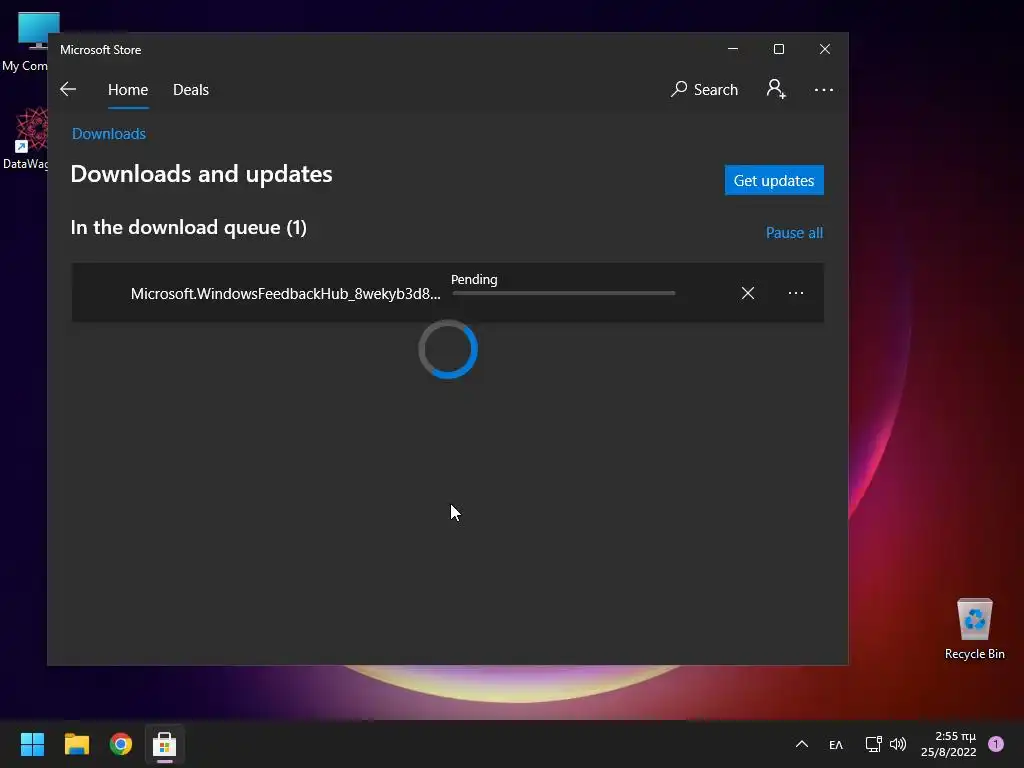This screenshot has width=1024, height=768.
Task: Switch to the Deals tab
Action: click(191, 90)
